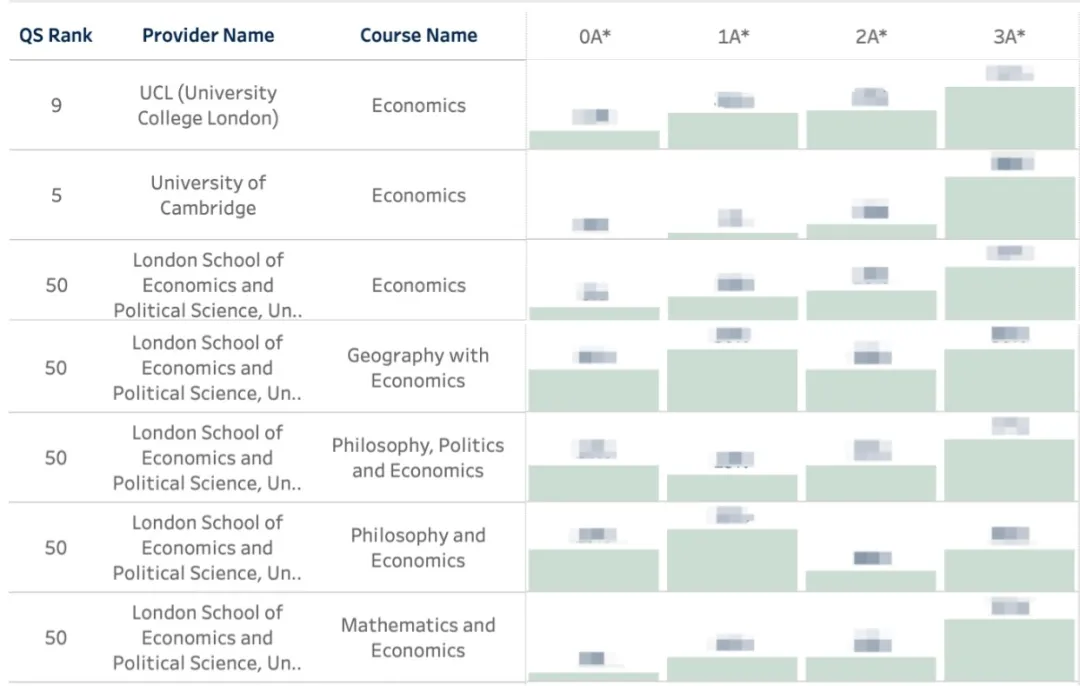
Task: Select the 3A* column header
Action: pos(1009,37)
